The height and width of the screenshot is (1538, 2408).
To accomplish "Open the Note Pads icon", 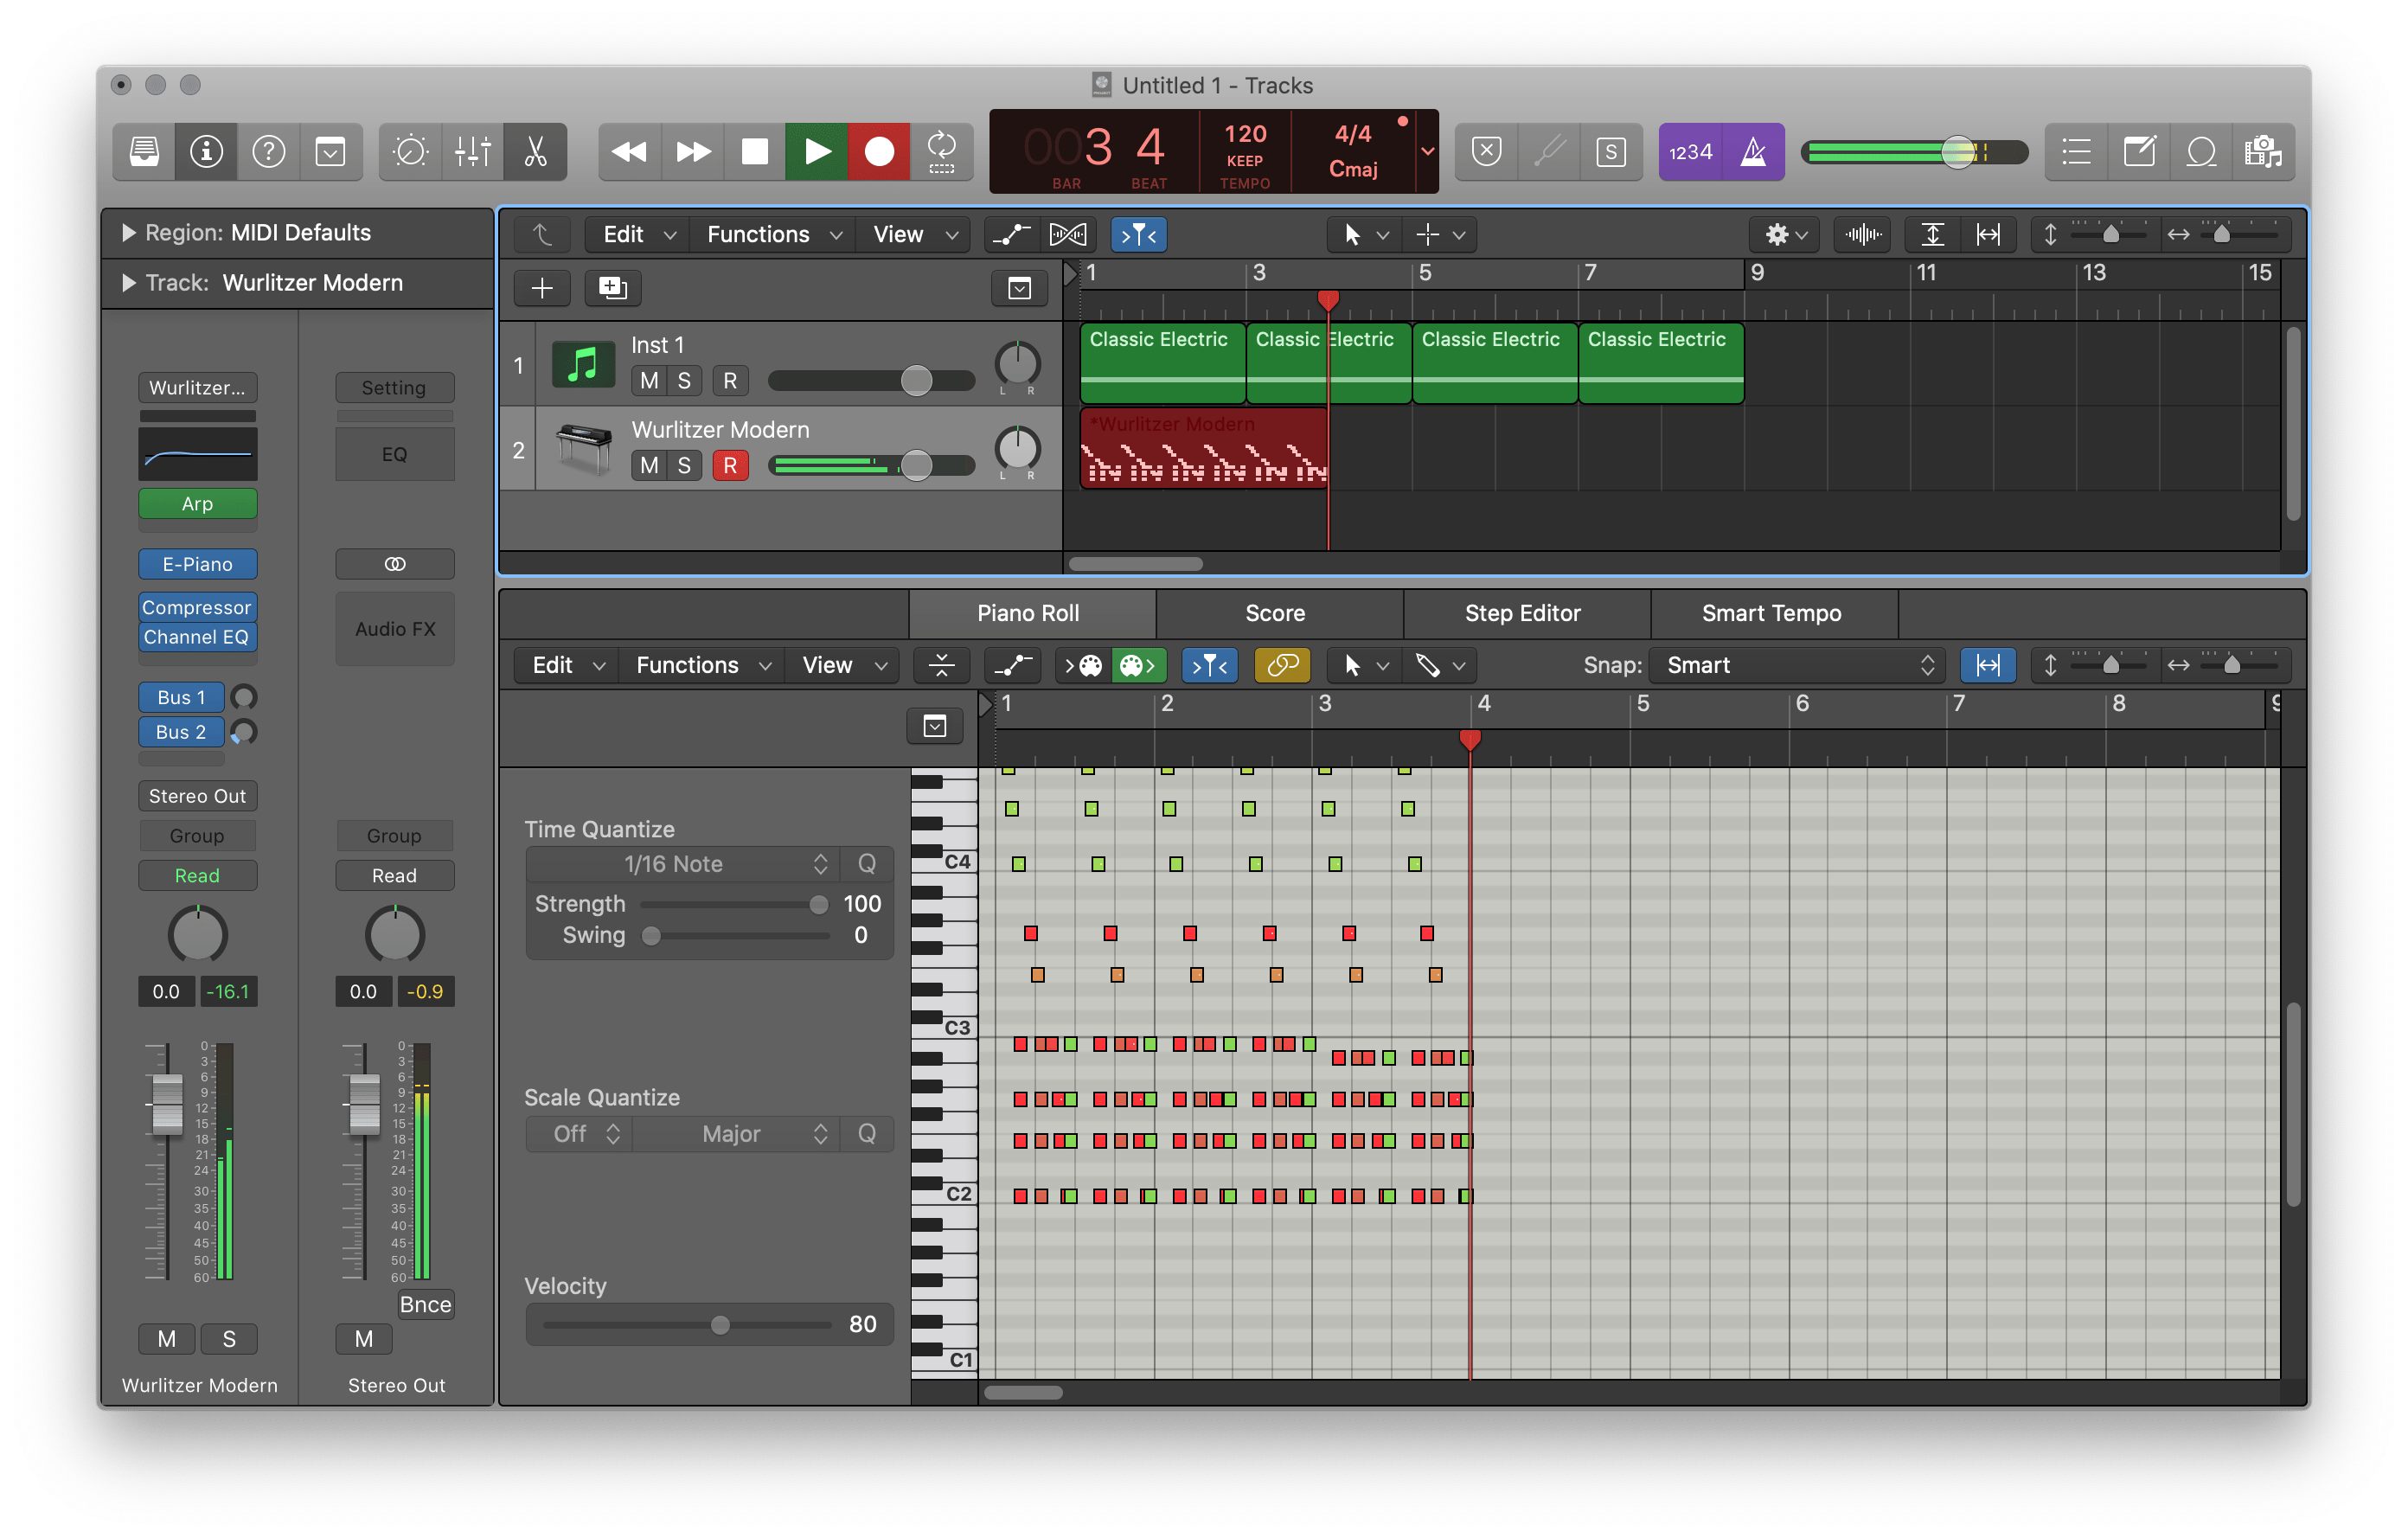I will point(2139,152).
